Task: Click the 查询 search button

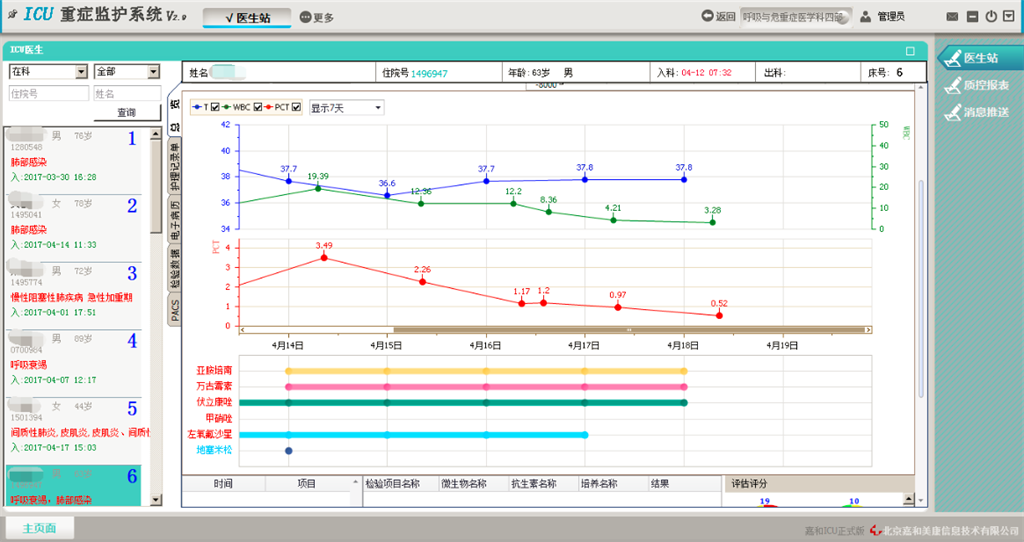Action: tap(126, 113)
